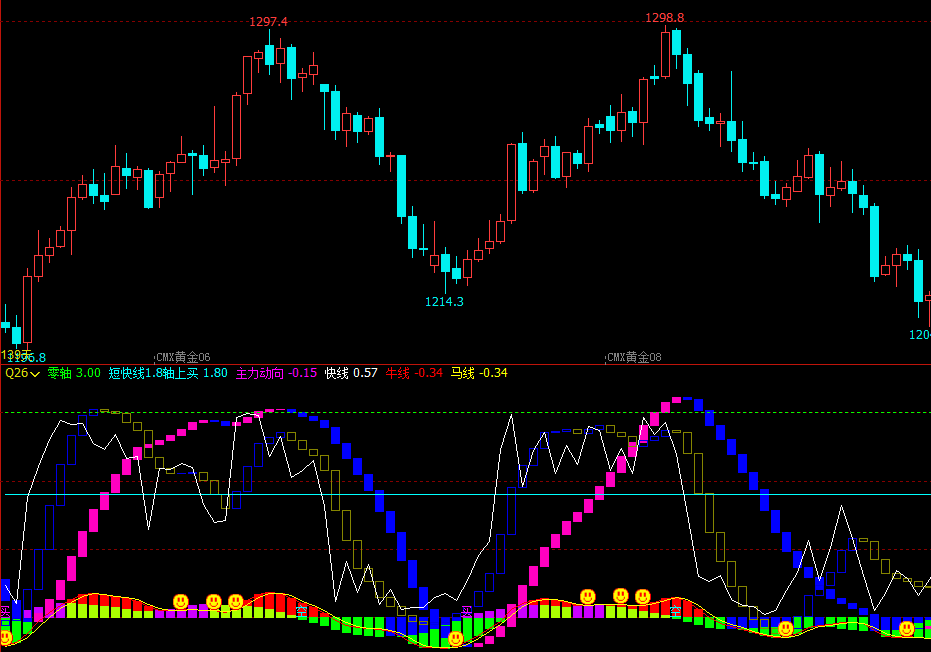Click the last smiley icon at the chart's right end
The width and height of the screenshot is (931, 652).
(906, 628)
